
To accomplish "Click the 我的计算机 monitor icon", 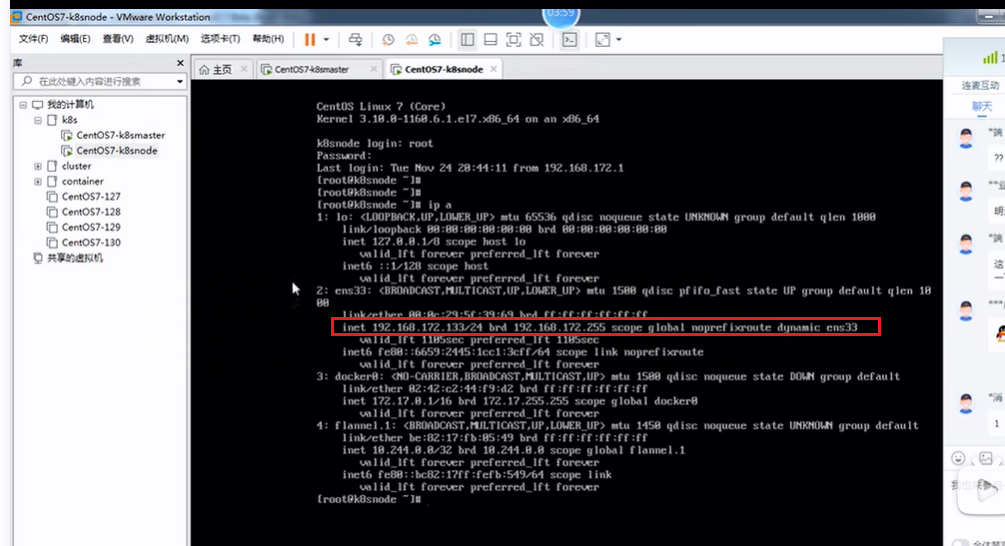I will (x=37, y=104).
